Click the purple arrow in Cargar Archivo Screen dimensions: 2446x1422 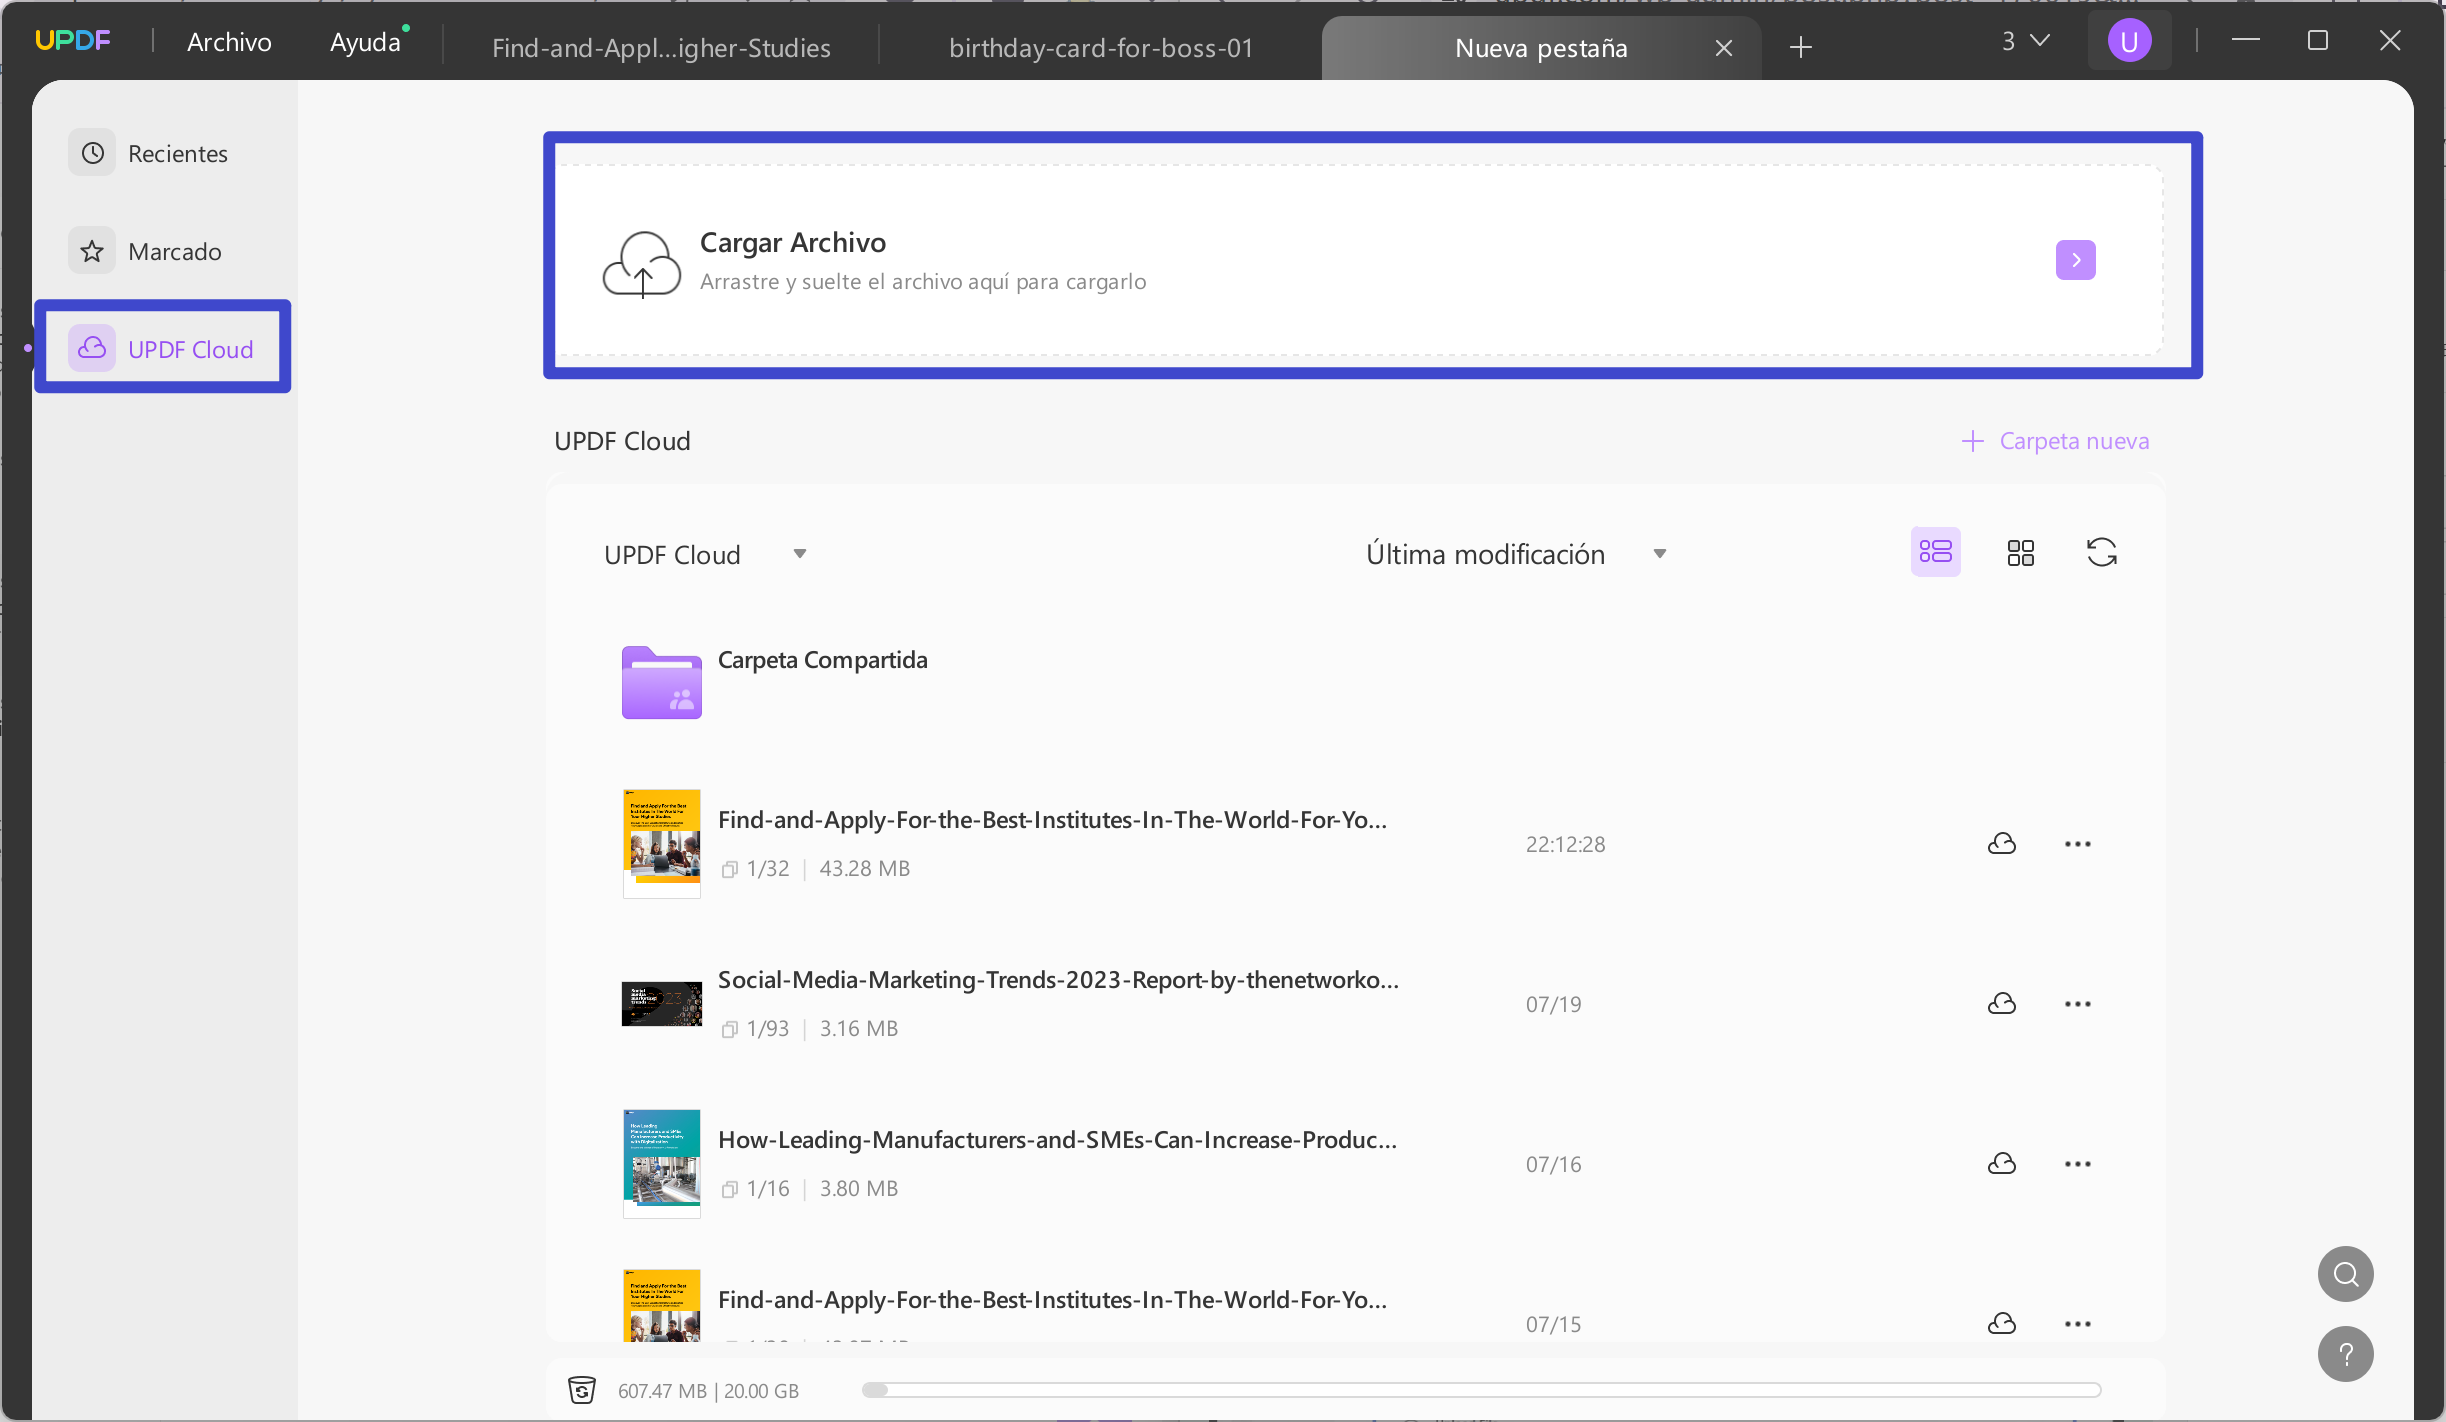[x=2076, y=260]
